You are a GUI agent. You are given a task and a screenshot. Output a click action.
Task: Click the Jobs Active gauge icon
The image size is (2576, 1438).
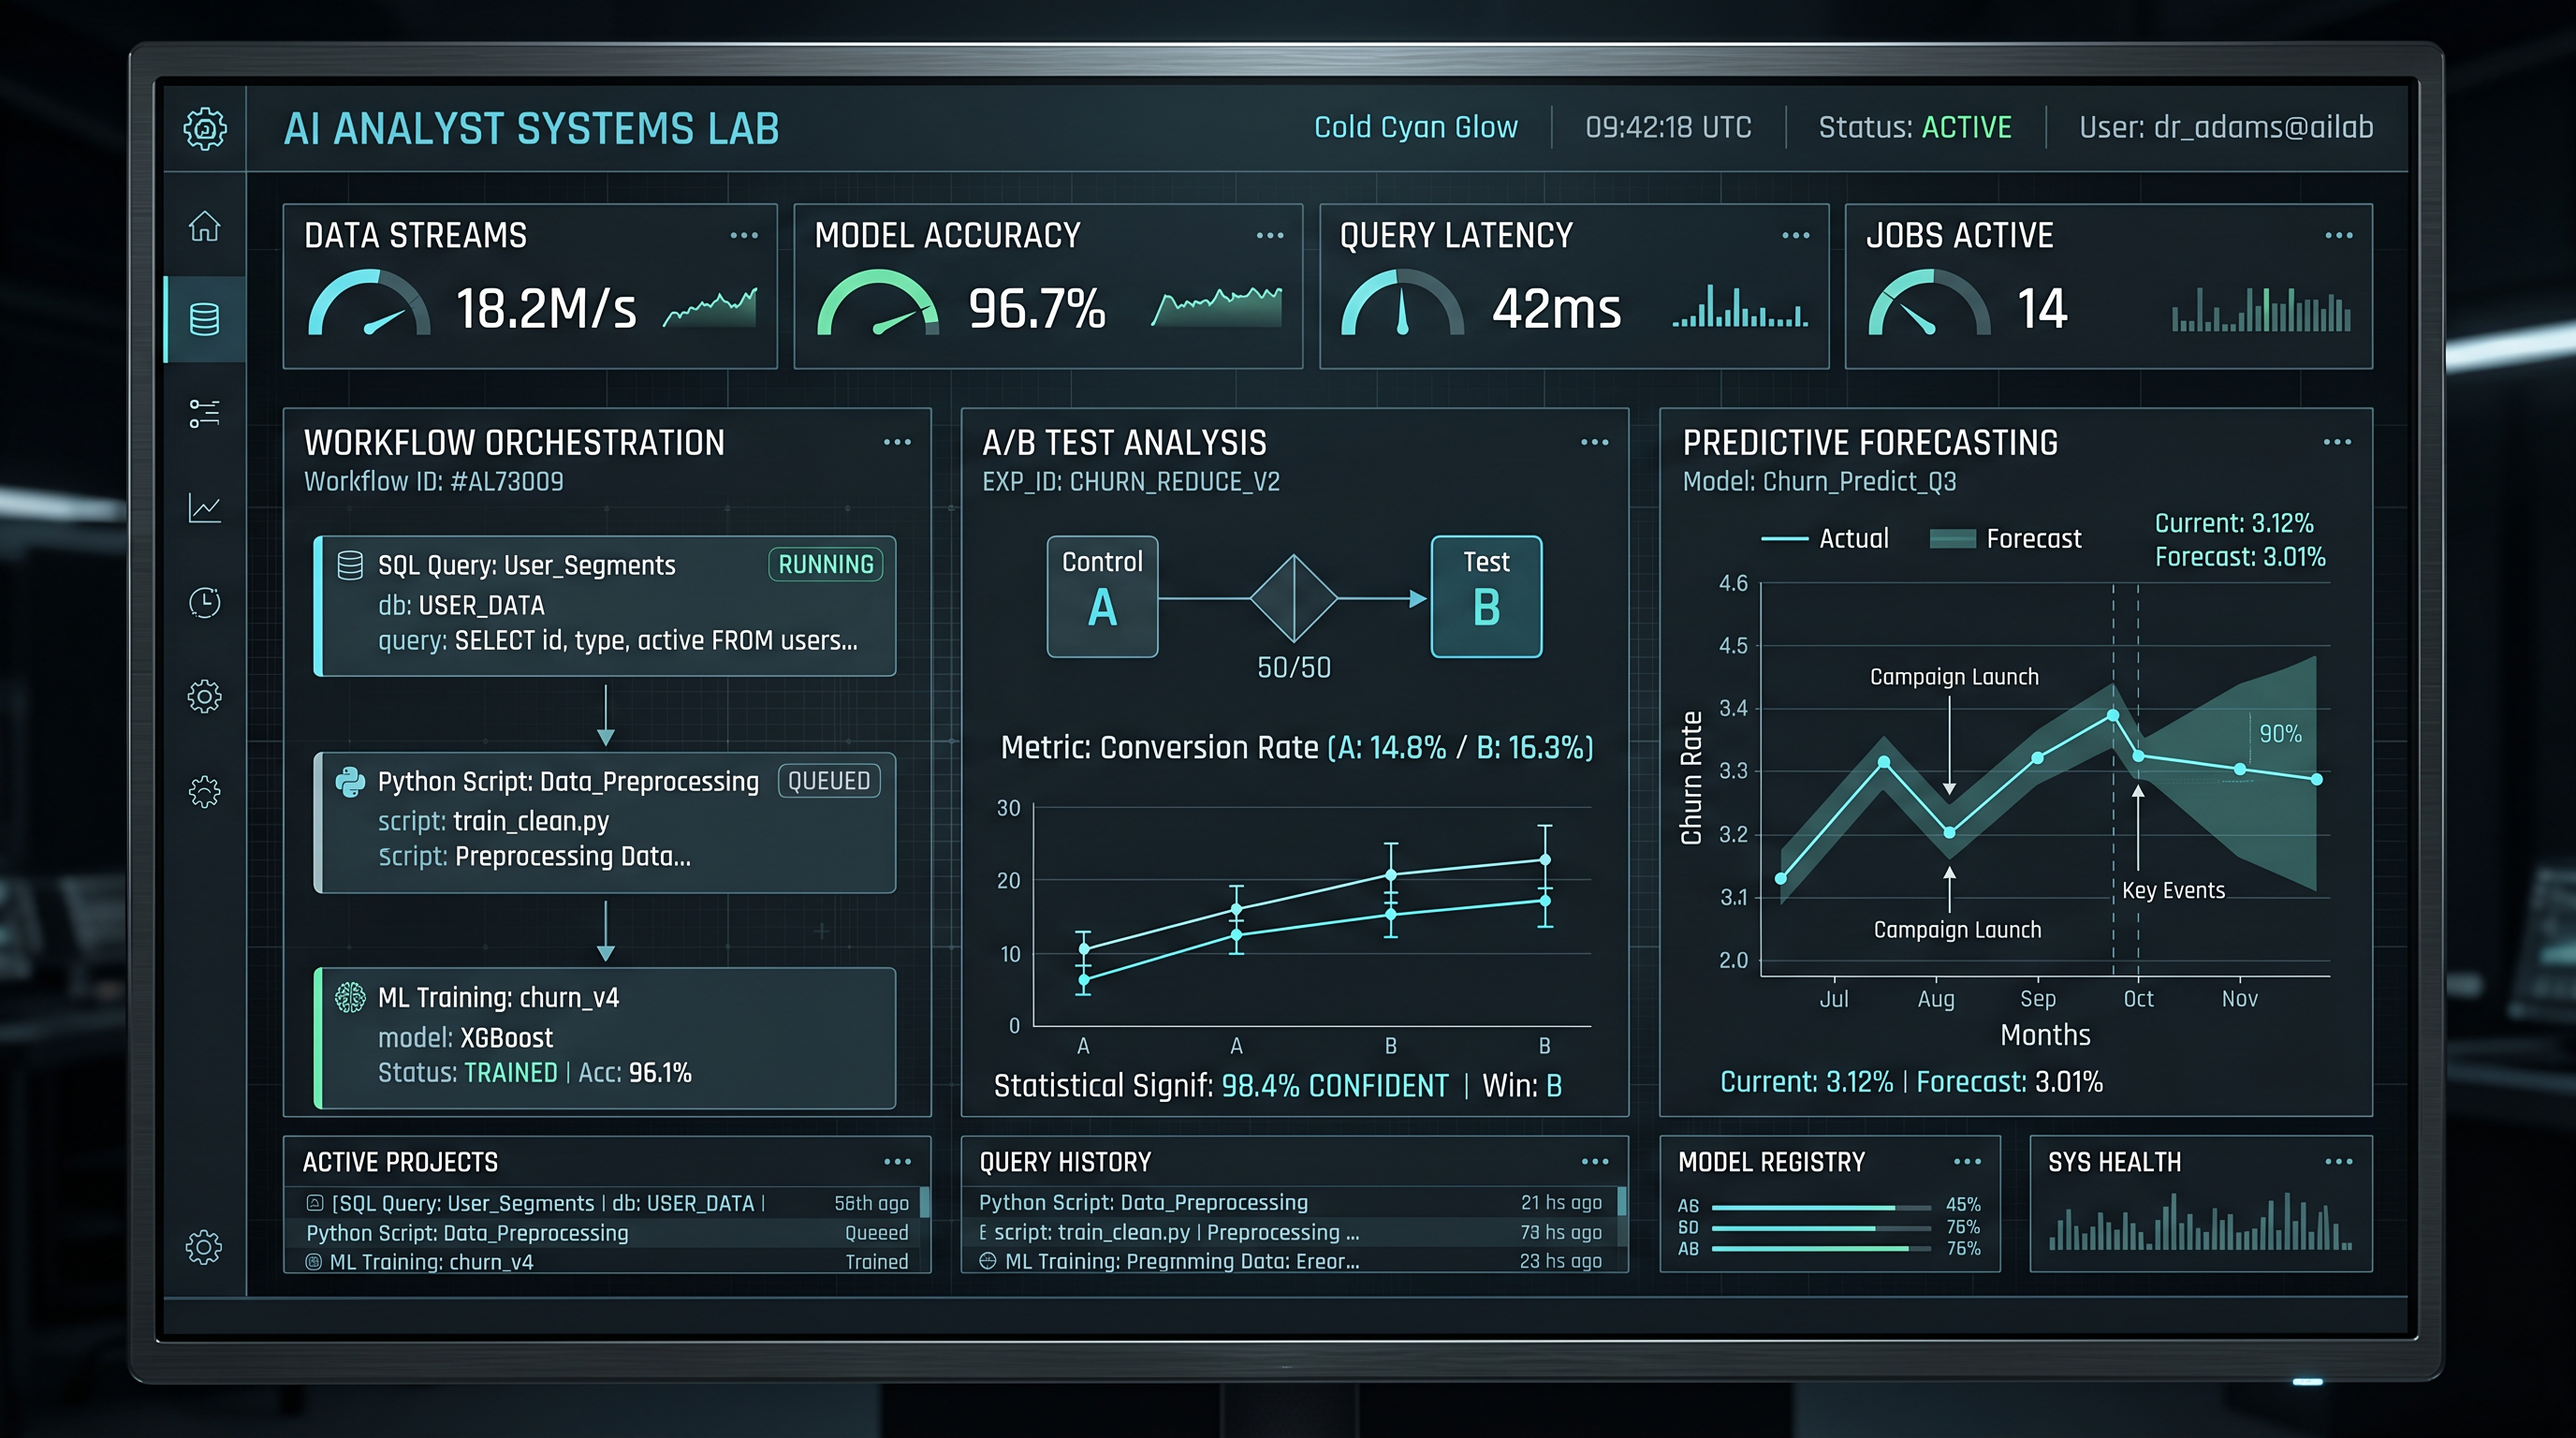(x=1929, y=303)
